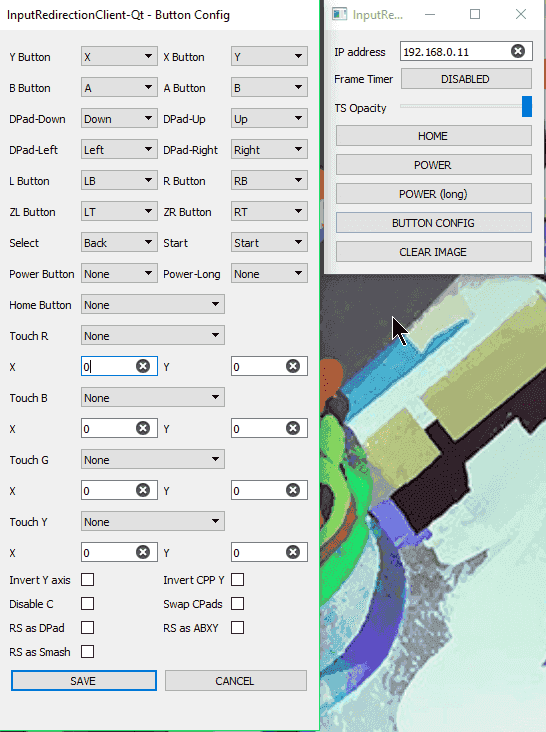Viewport: 546px width, 732px height.
Task: Minimize the InputRedirection main window
Action: (x=430, y=14)
